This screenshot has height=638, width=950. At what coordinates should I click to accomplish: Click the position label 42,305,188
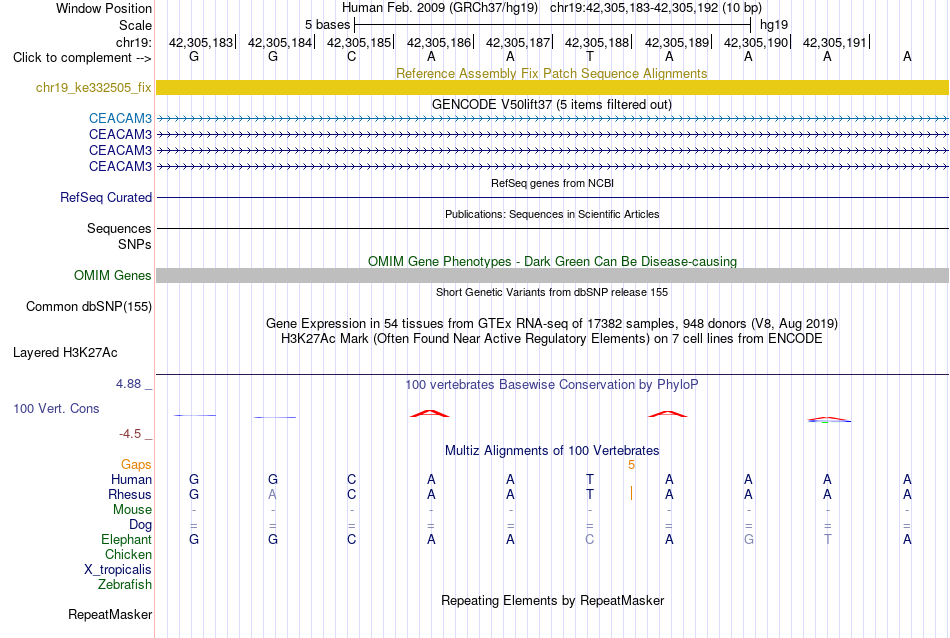click(x=597, y=42)
